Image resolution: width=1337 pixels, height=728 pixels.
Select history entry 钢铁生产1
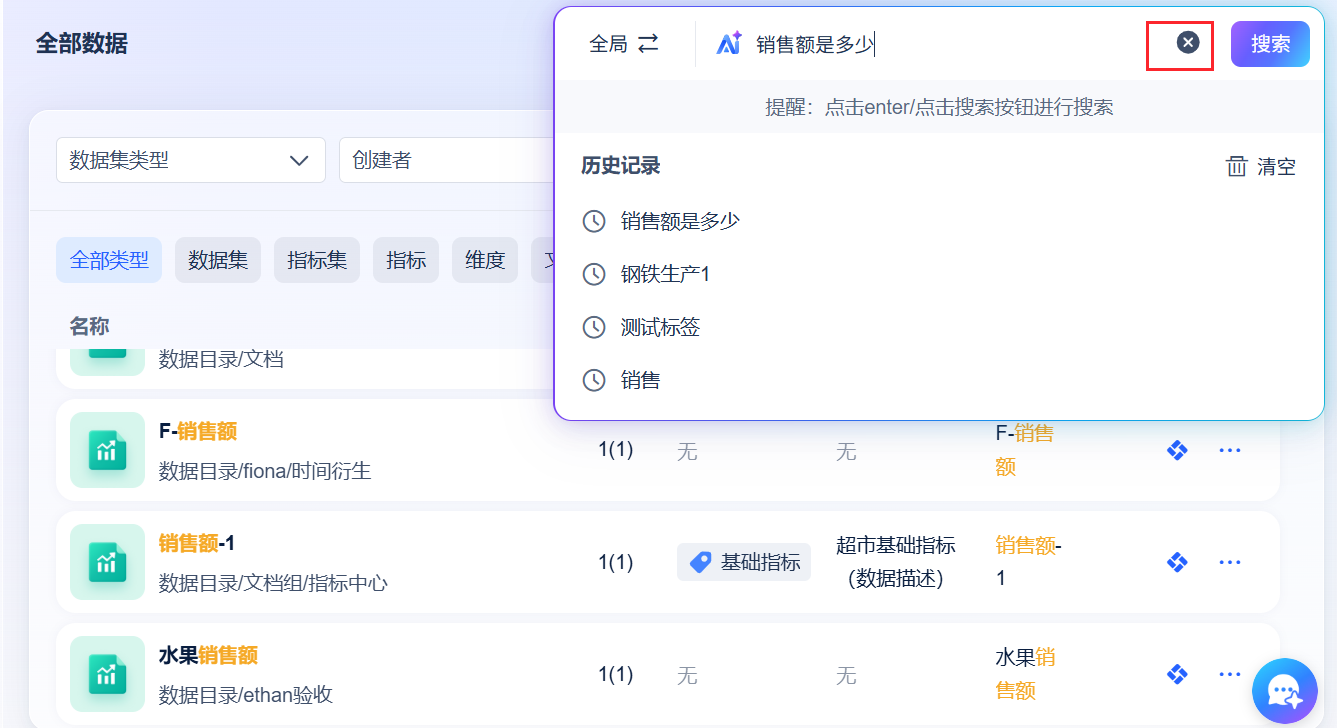pos(665,274)
